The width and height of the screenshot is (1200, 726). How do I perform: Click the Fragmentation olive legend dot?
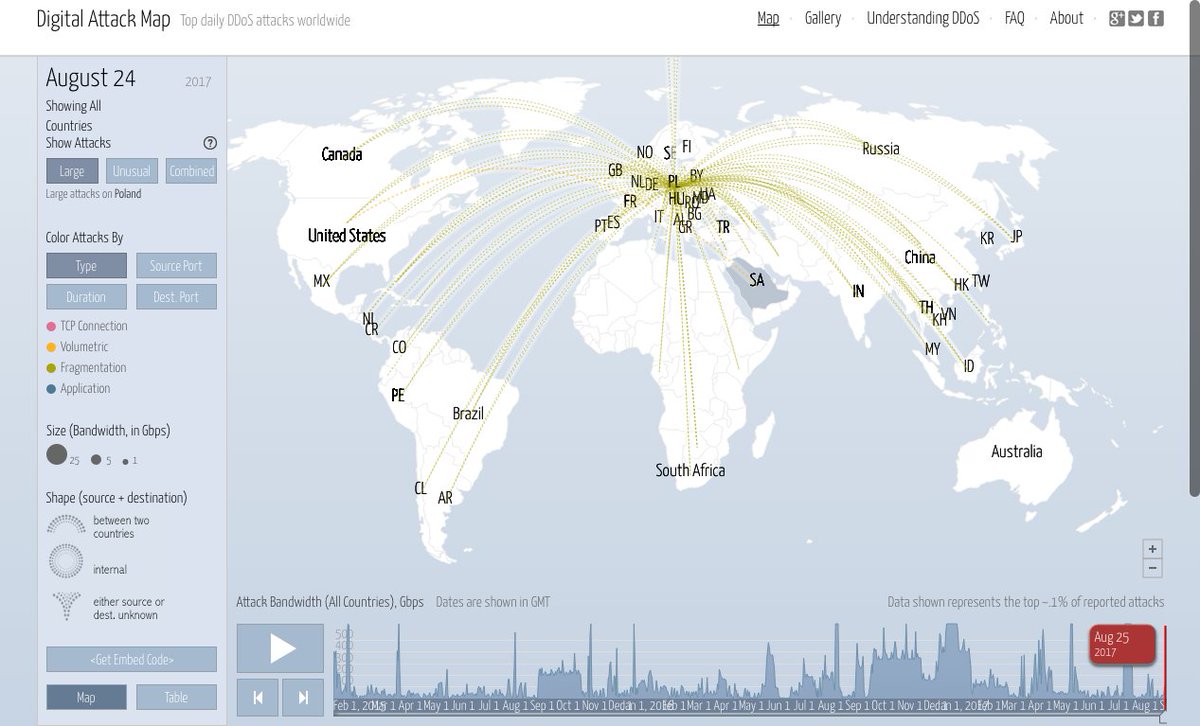coord(51,368)
